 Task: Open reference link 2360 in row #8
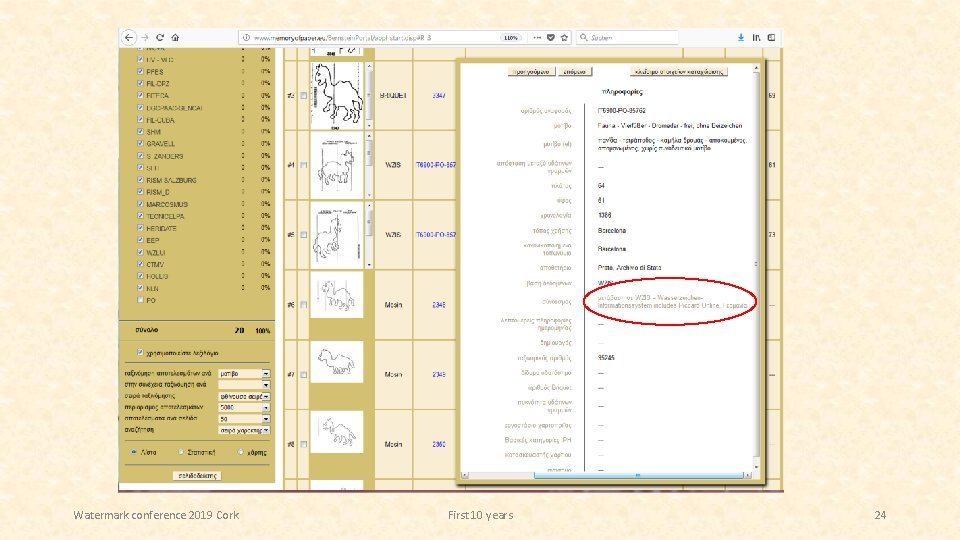coord(439,444)
